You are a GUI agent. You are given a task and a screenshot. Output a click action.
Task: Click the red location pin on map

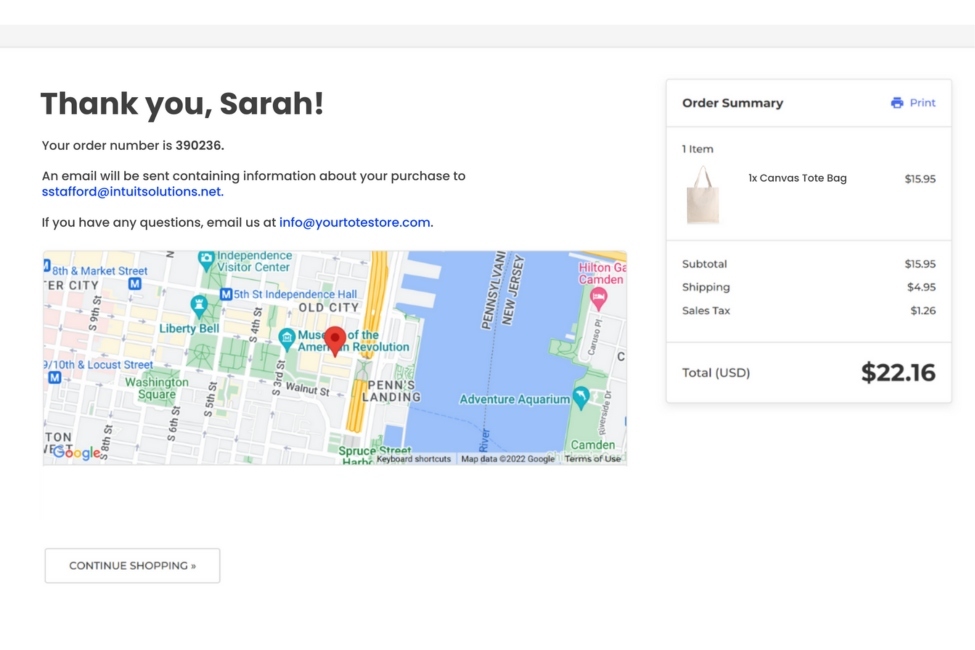[x=335, y=339]
